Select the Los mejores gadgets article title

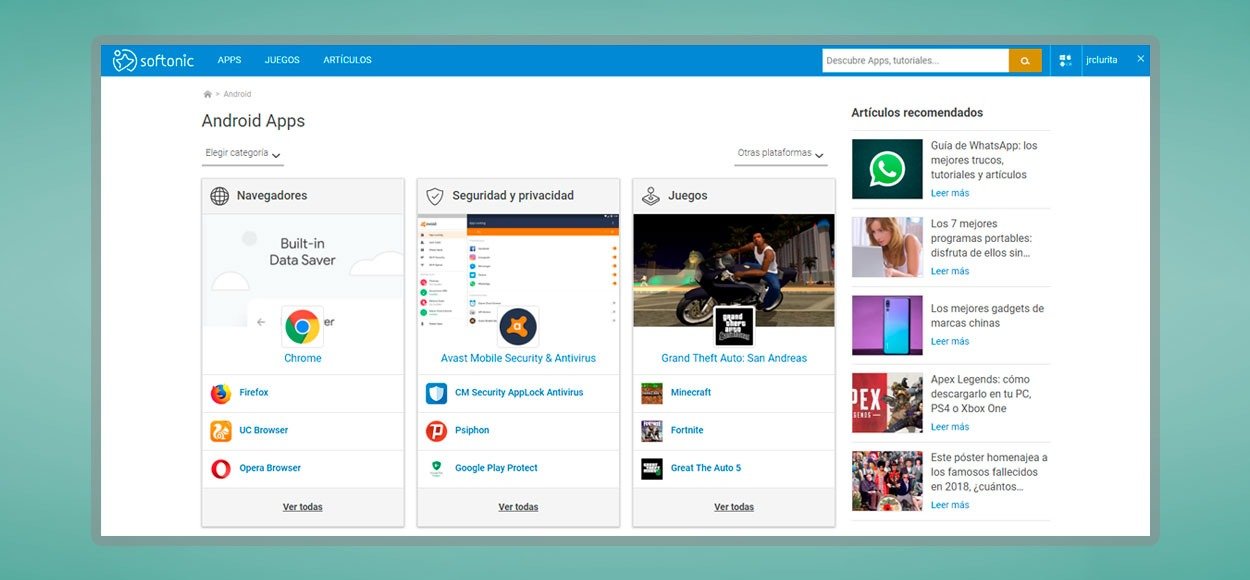point(987,316)
